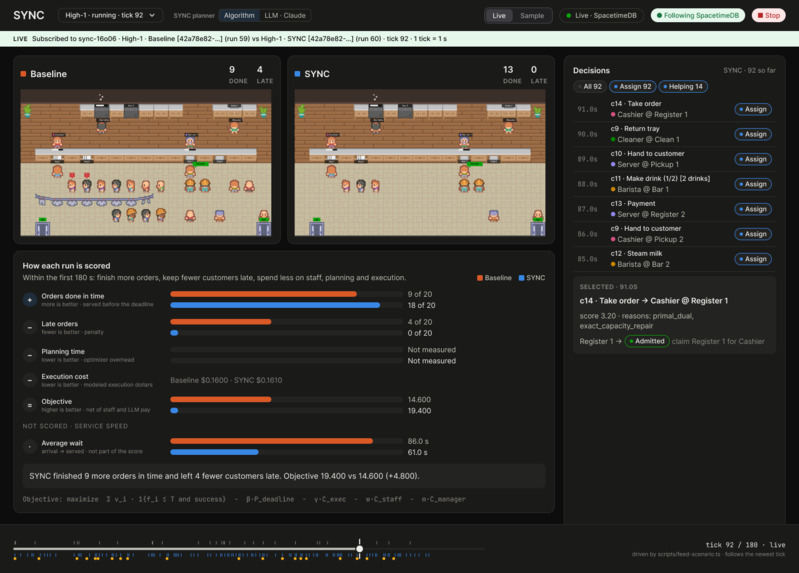Viewport: 799px width, 573px height.
Task: Click the SYNC simulation view
Action: pos(420,163)
